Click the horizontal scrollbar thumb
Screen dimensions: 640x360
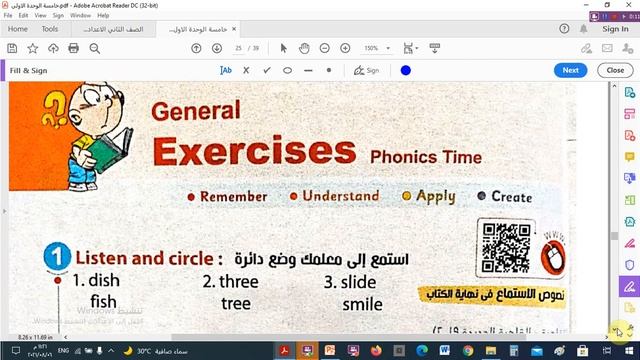coord(348,337)
